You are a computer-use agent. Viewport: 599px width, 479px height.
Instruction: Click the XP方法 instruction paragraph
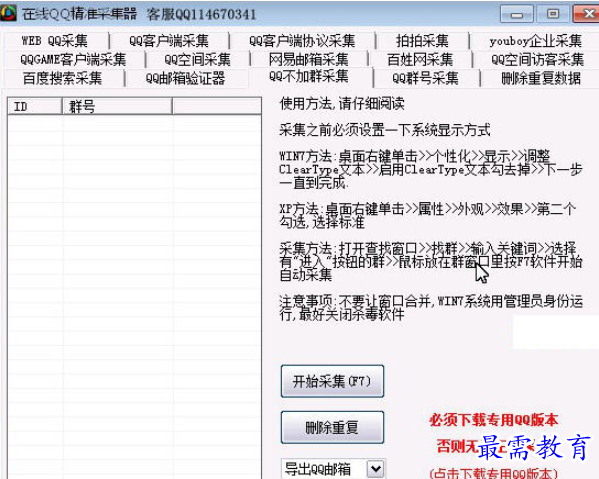click(x=427, y=216)
